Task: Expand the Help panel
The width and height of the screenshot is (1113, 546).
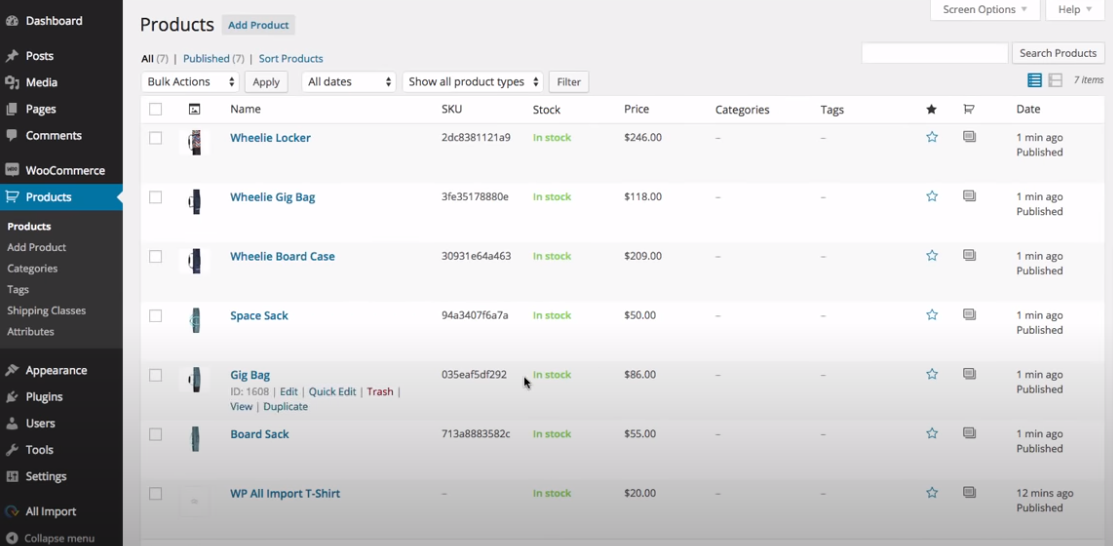Action: coord(1075,10)
